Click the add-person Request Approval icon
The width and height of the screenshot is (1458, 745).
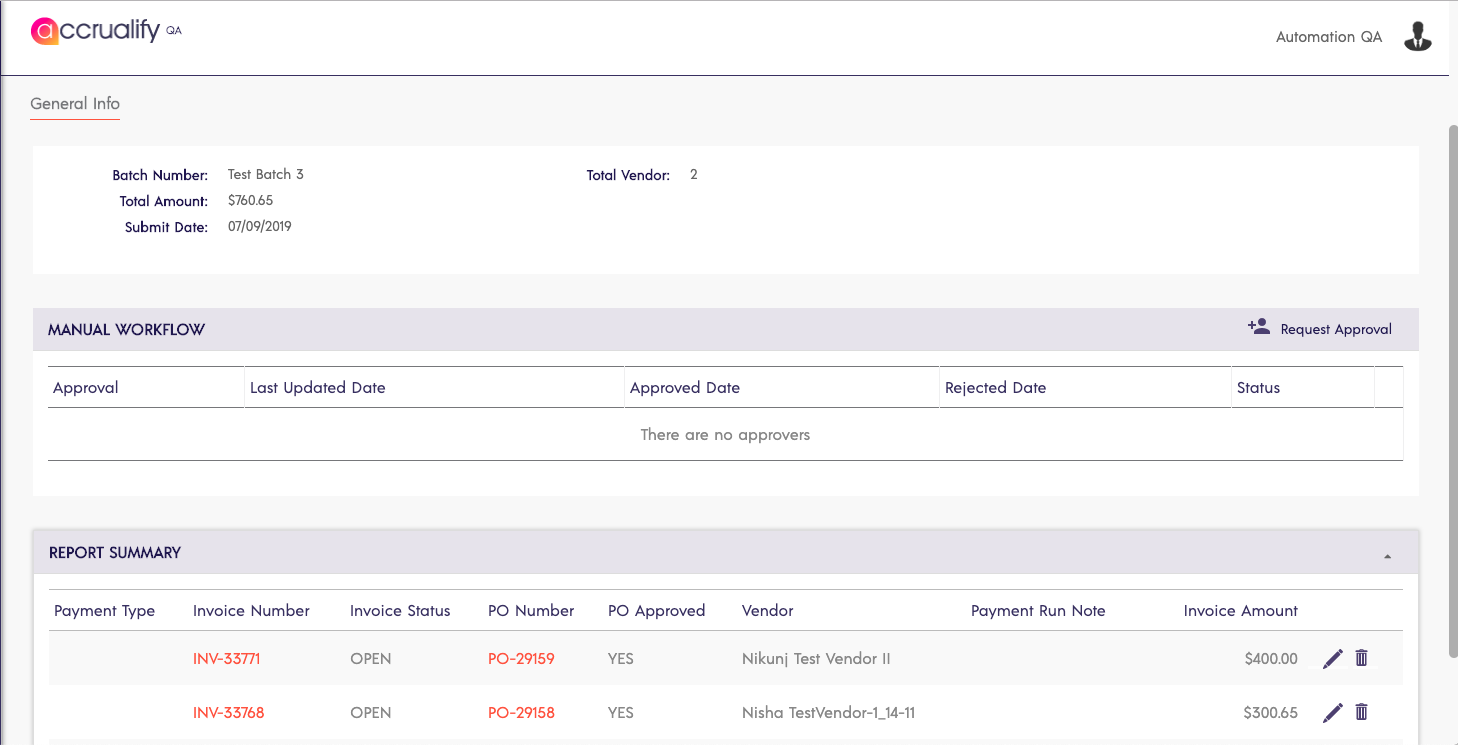[x=1258, y=327]
